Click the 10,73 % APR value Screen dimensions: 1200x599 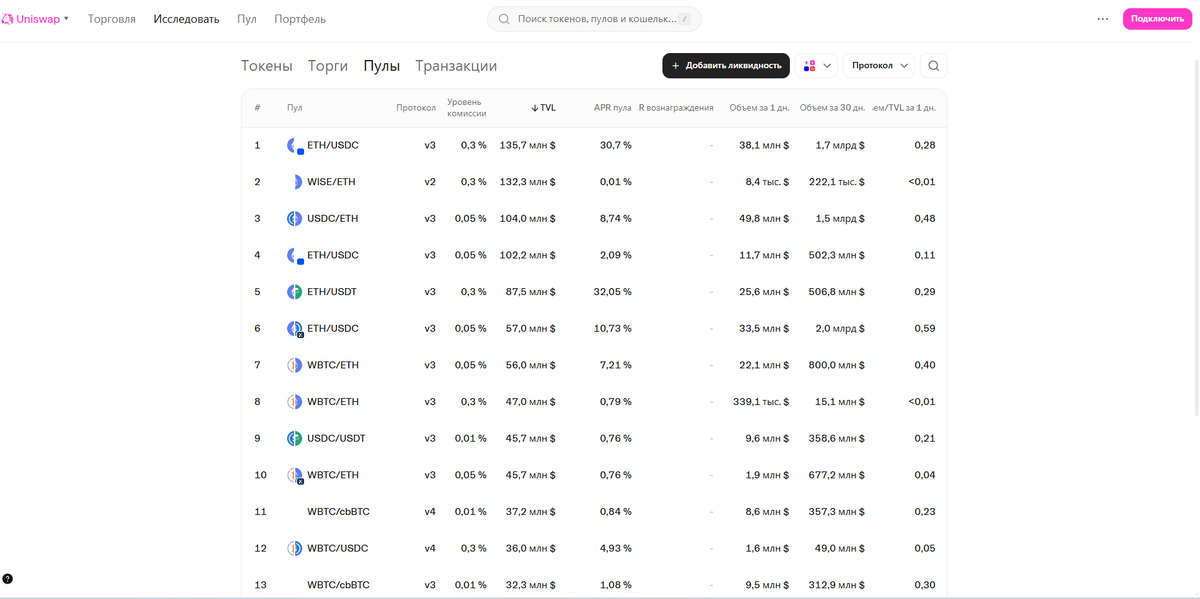pos(612,328)
